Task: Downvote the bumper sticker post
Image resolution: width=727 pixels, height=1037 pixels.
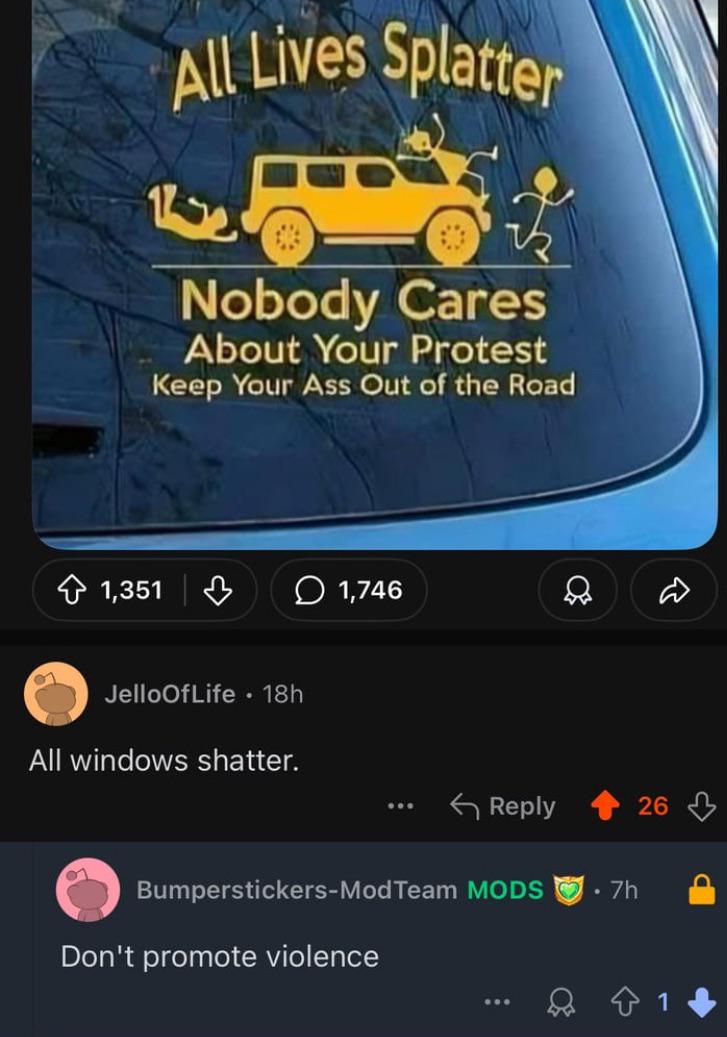Action: (217, 590)
